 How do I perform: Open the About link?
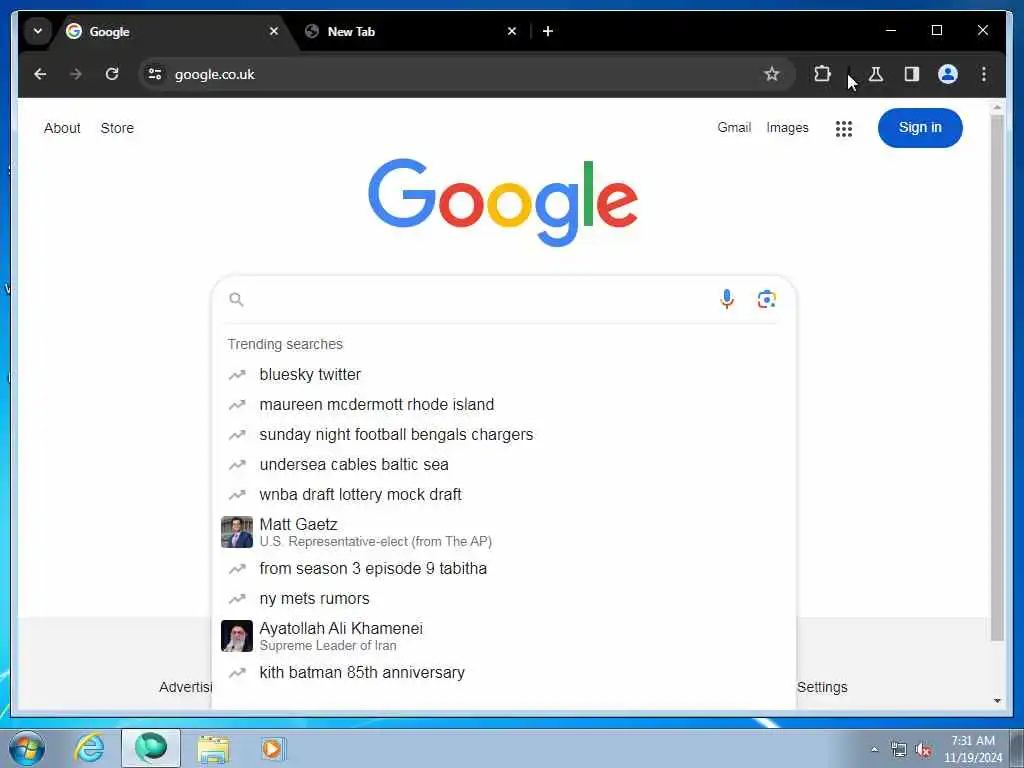click(x=62, y=128)
